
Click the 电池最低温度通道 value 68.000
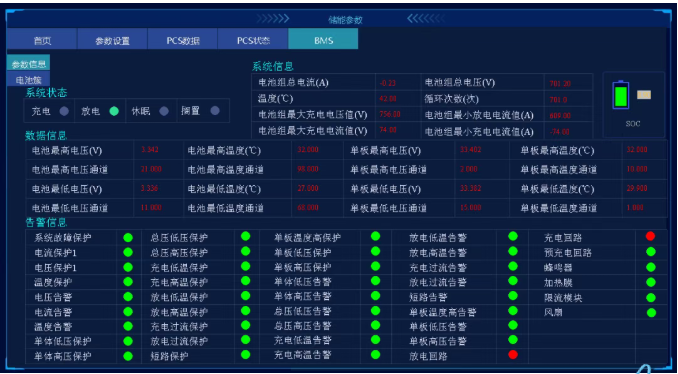pyautogui.click(x=308, y=208)
